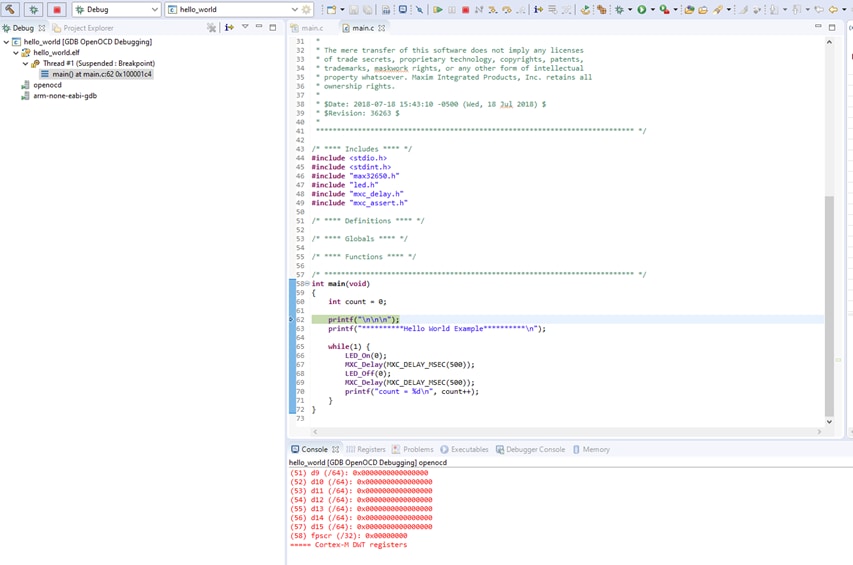Click the New file wizard icon
Viewport: 853px width, 565px height.
(331, 10)
